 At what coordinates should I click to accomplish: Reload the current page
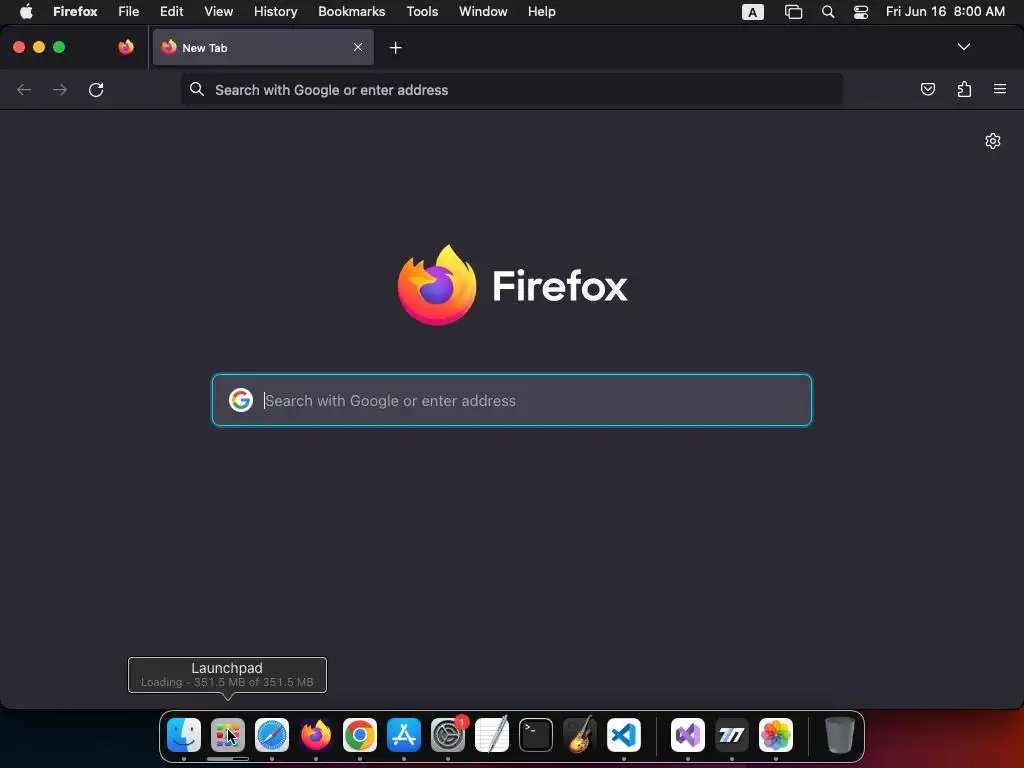click(x=96, y=89)
